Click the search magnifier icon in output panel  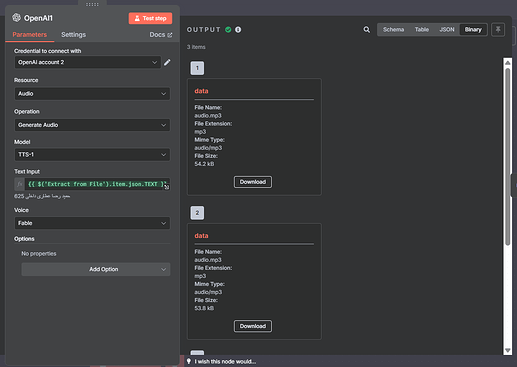tap(367, 30)
